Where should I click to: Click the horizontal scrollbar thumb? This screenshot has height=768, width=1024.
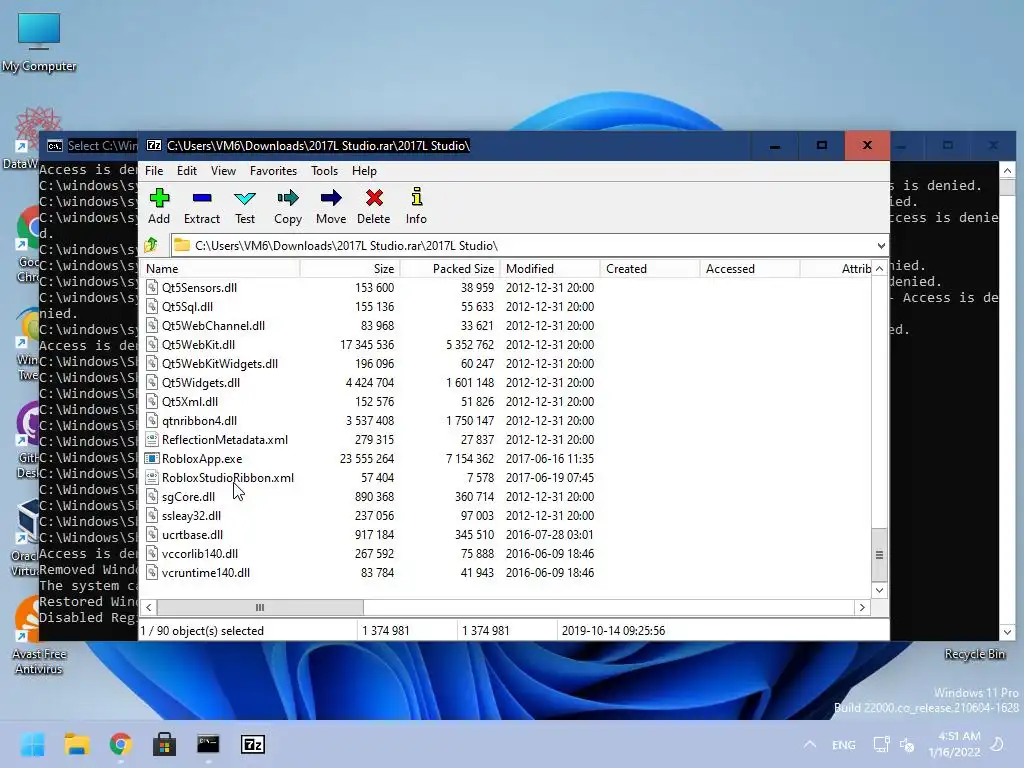click(x=260, y=607)
